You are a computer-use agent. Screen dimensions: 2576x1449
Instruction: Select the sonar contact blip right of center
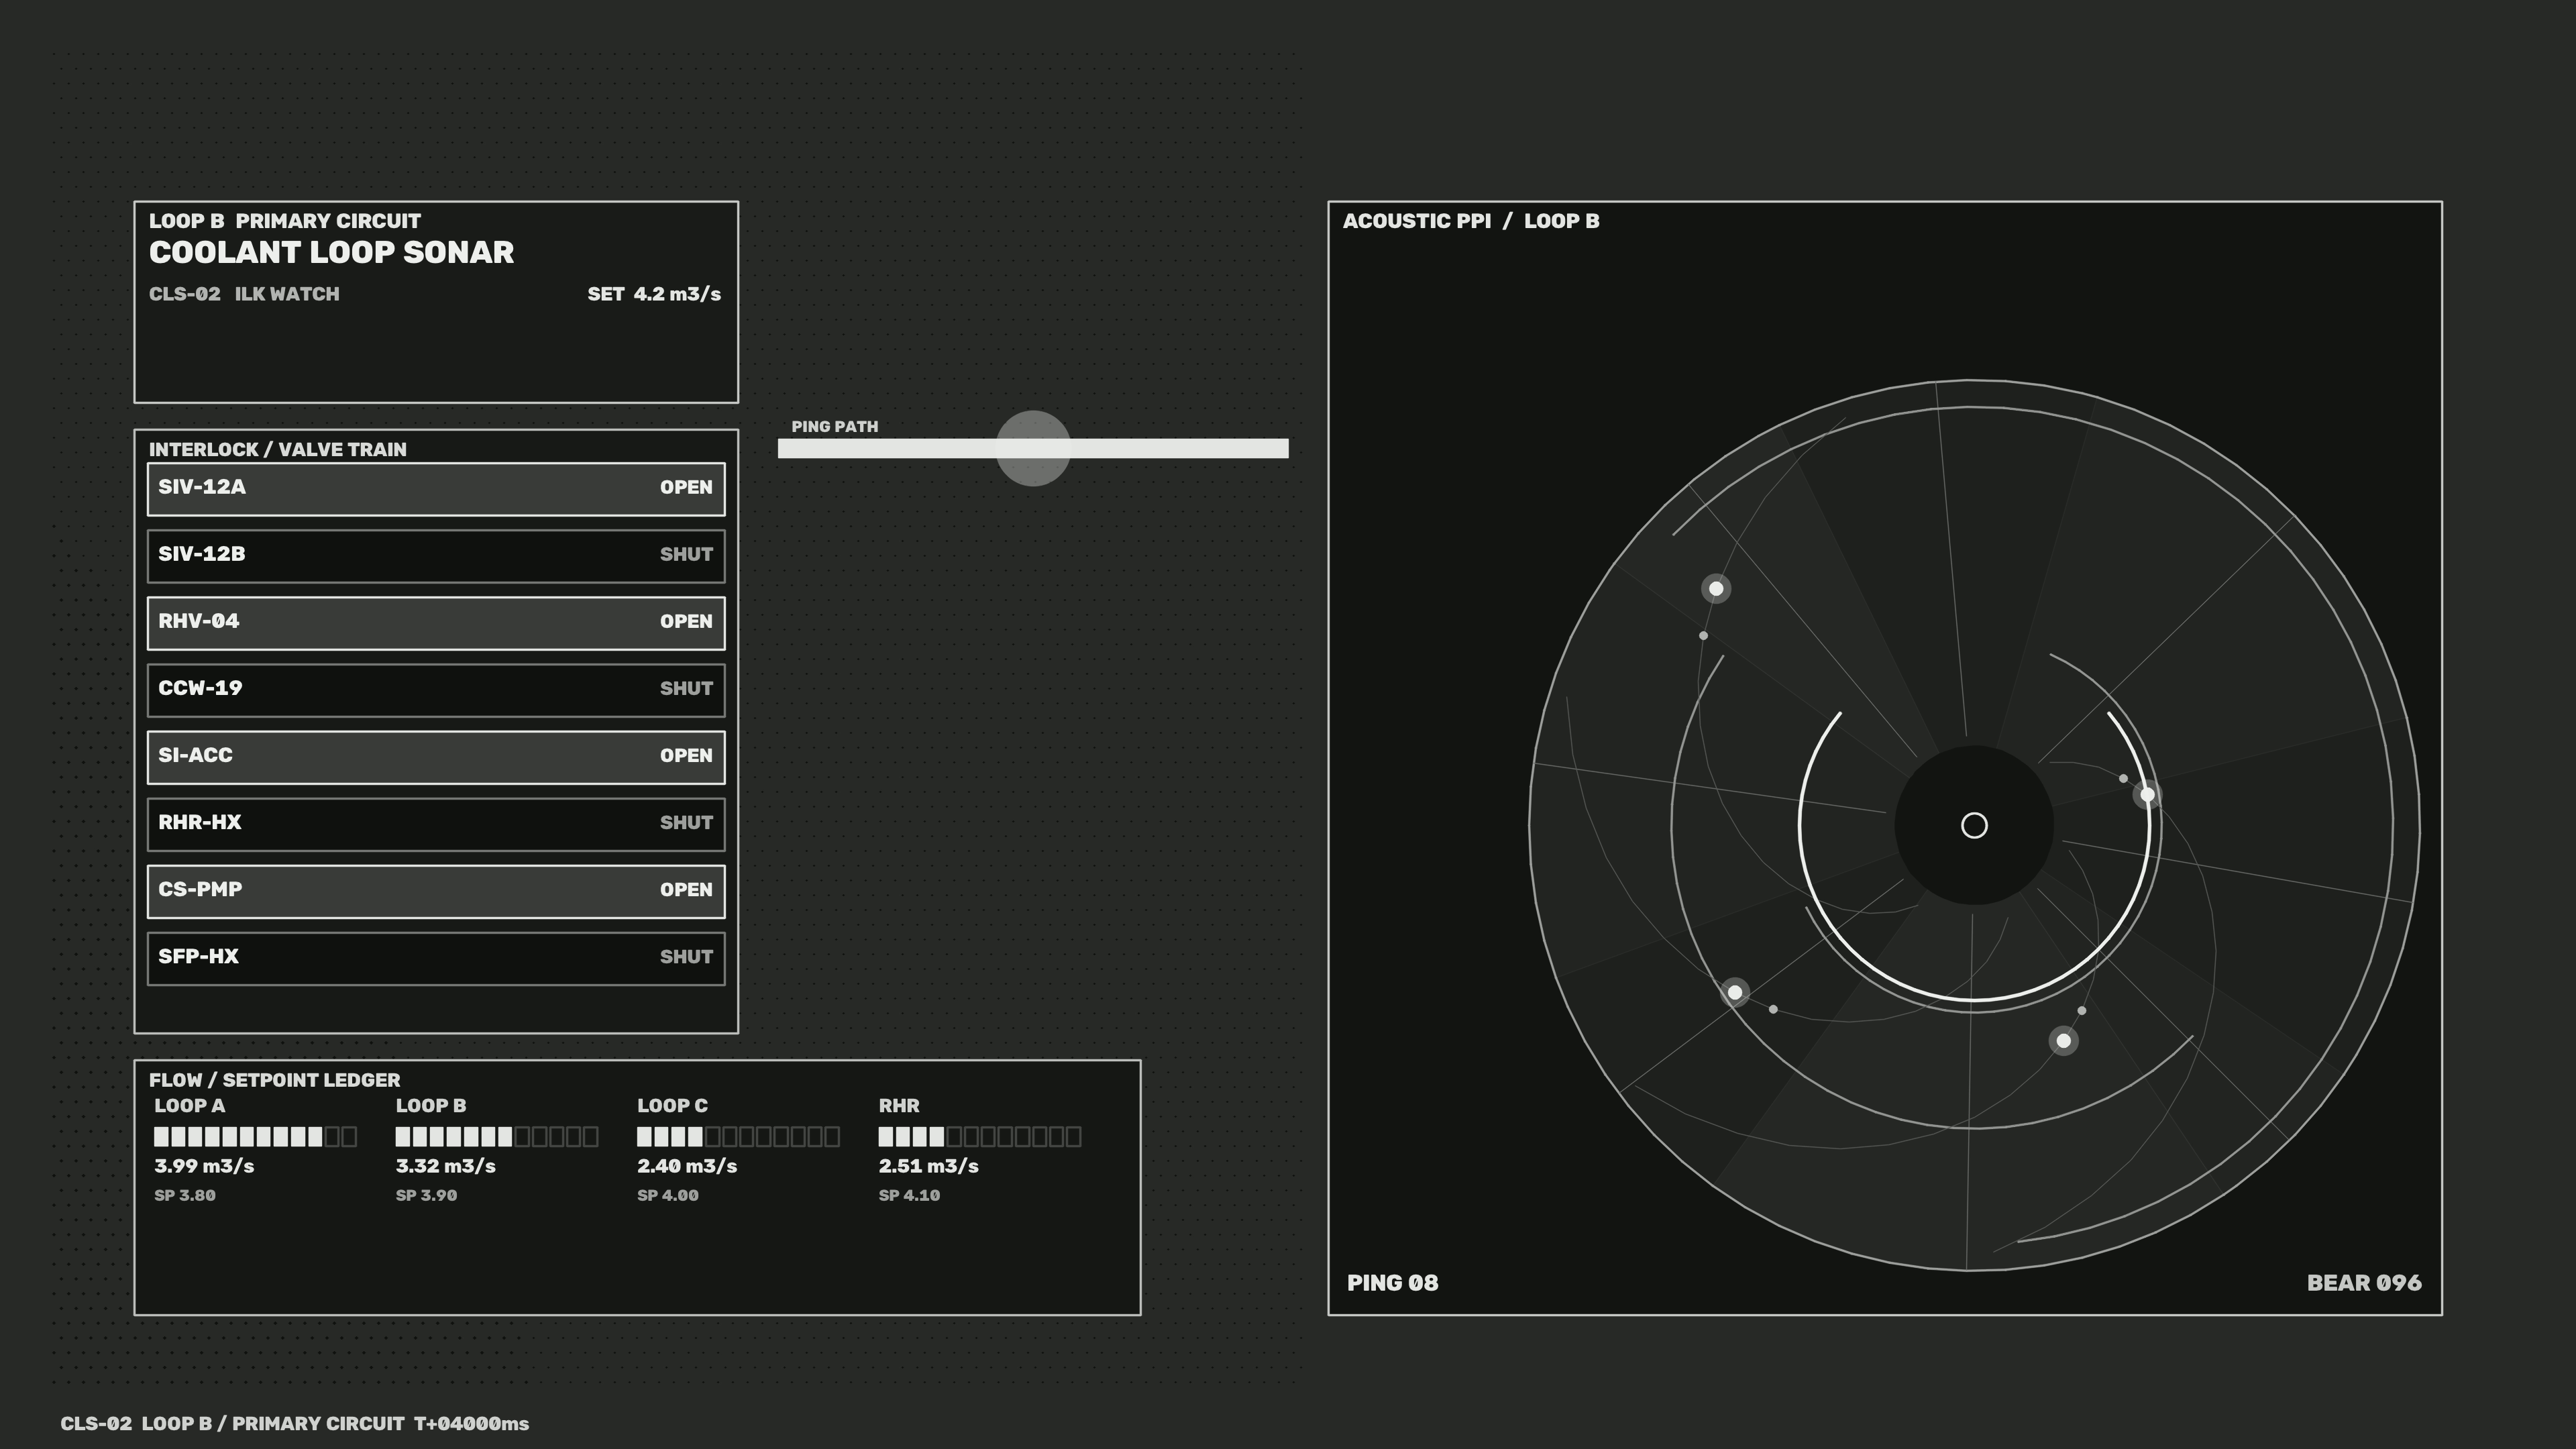point(2147,795)
